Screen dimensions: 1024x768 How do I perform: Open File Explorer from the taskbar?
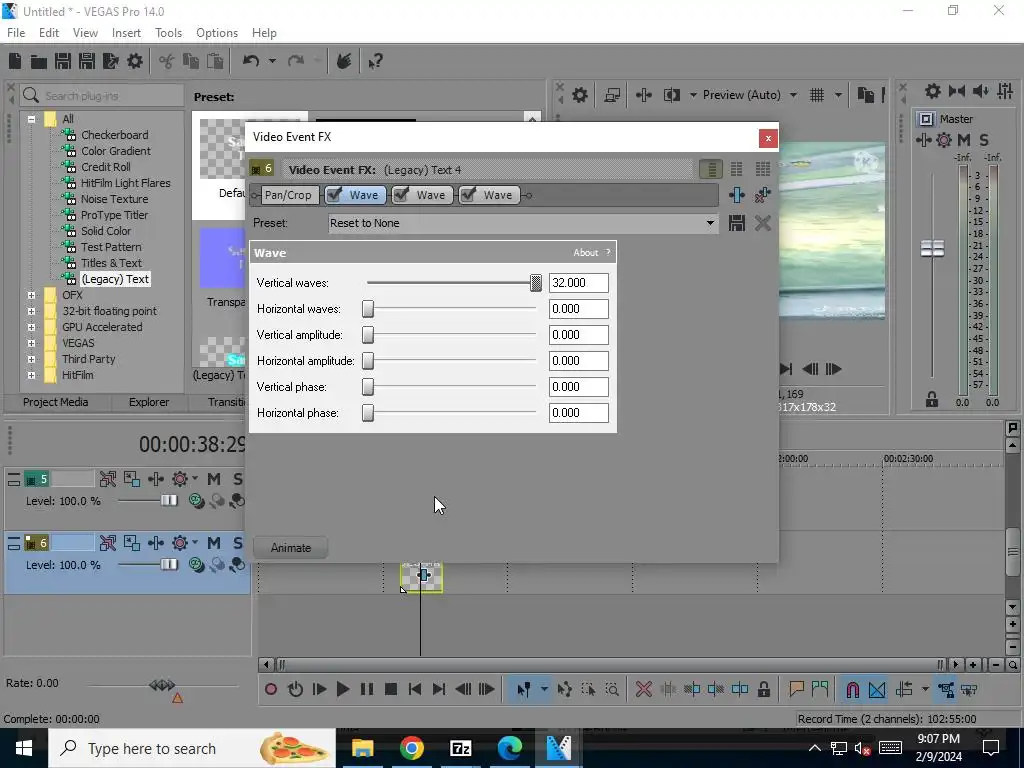(362, 748)
